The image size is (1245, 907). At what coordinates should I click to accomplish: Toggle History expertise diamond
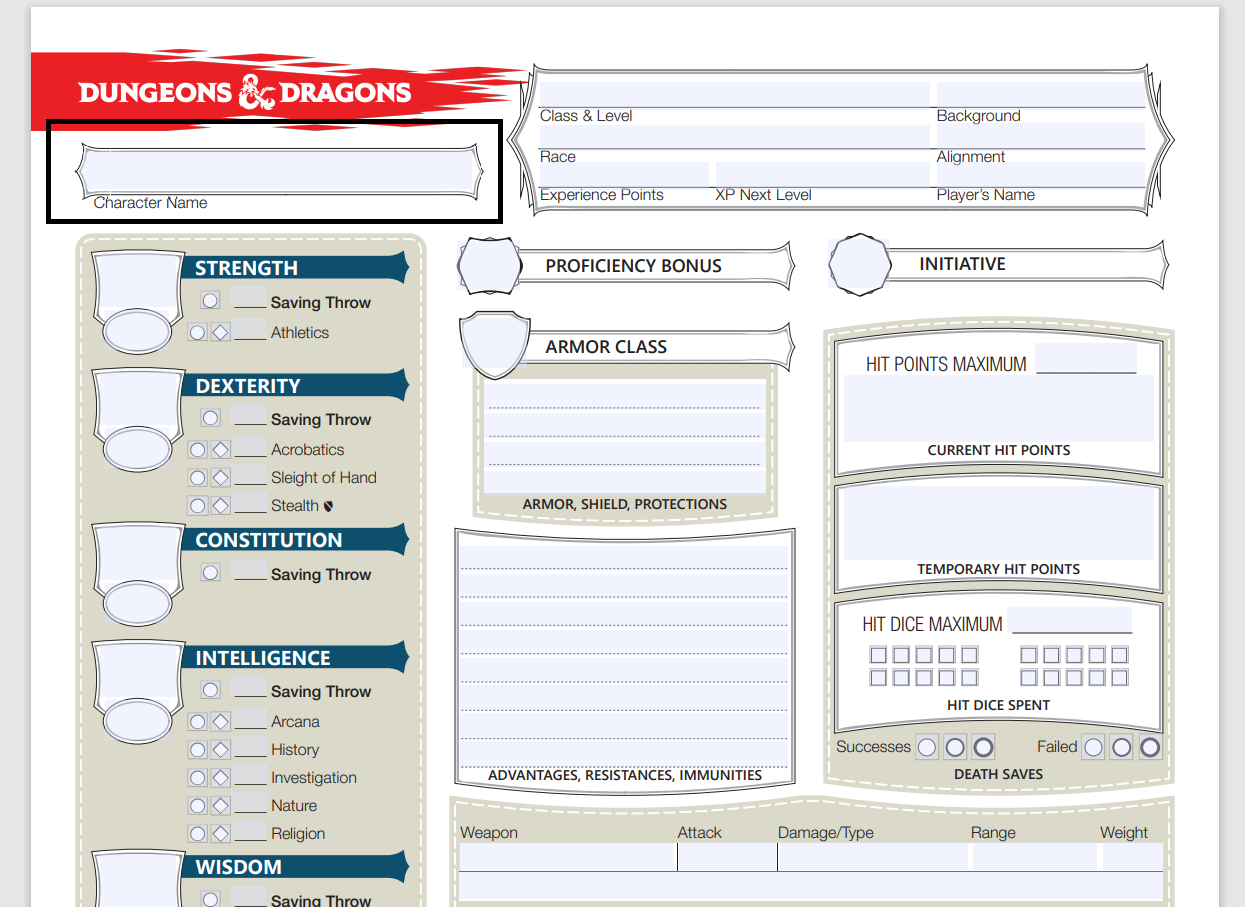coord(221,750)
